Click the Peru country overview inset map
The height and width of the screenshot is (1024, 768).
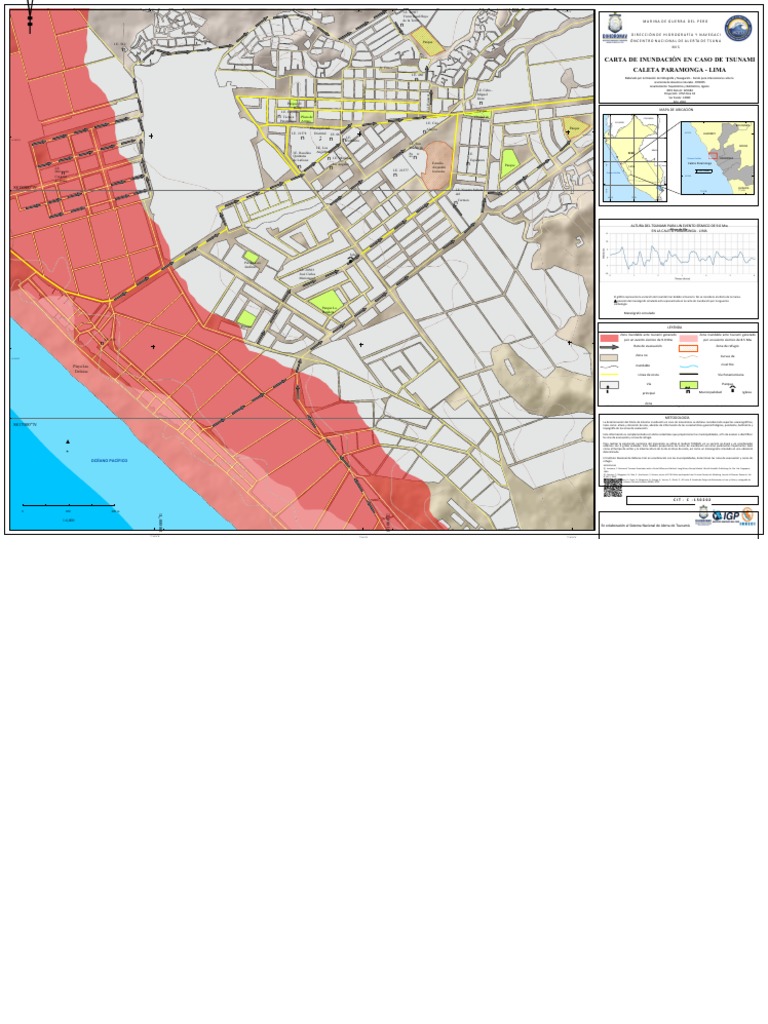coord(634,158)
